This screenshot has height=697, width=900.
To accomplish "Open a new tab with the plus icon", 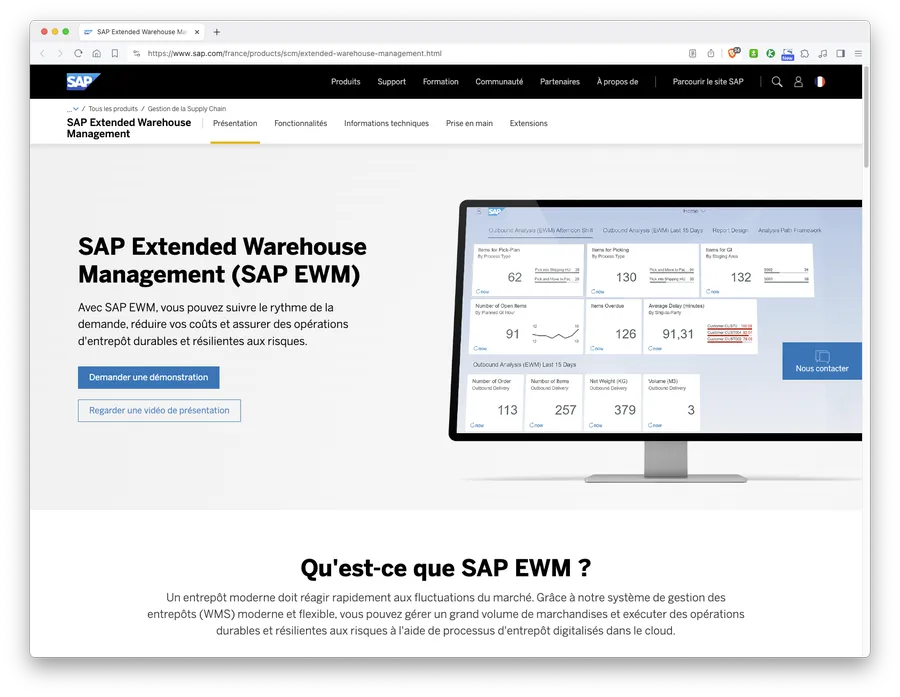I will (216, 32).
